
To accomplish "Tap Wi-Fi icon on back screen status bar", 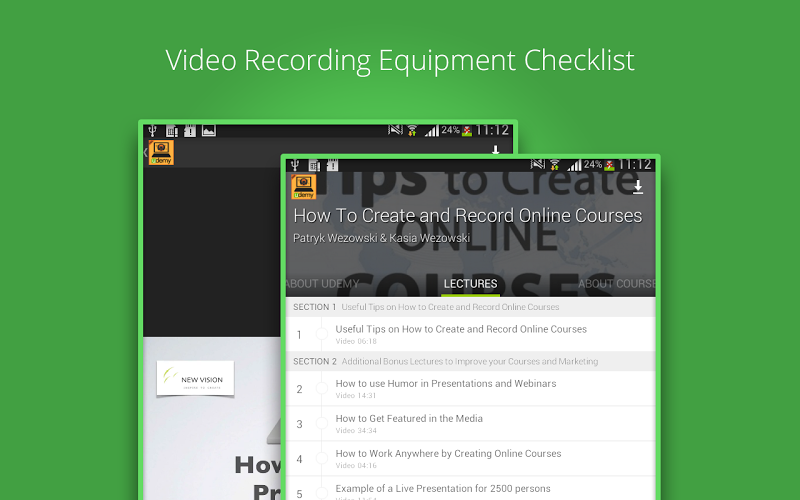I will pos(412,131).
